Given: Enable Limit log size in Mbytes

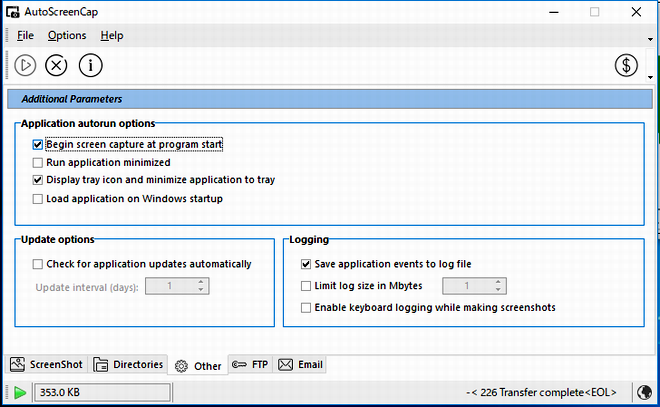Looking at the screenshot, I should 306,286.
